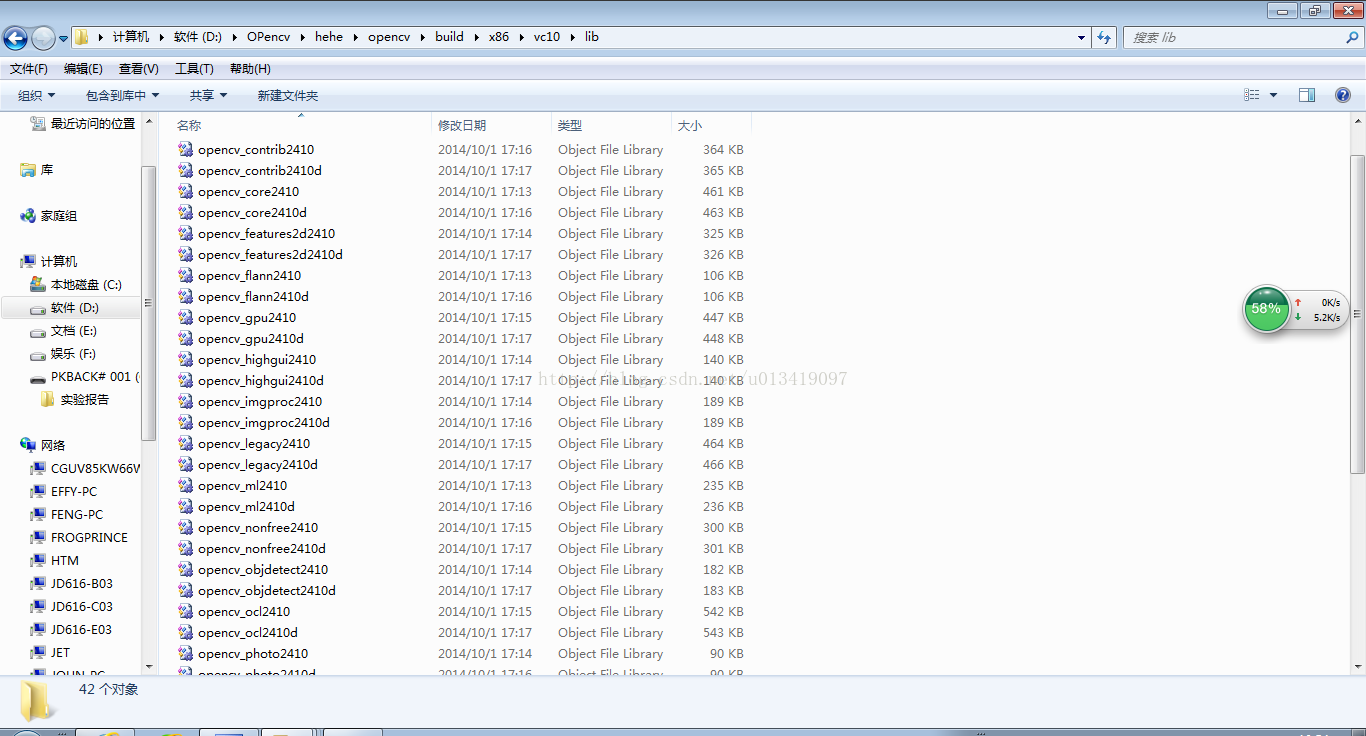Click the OPencv breadcrumb in address bar
This screenshot has height=736, width=1366.
[x=268, y=37]
